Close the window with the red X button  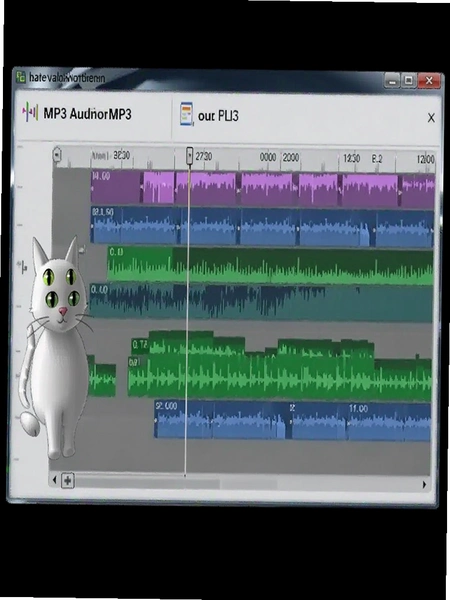429,81
